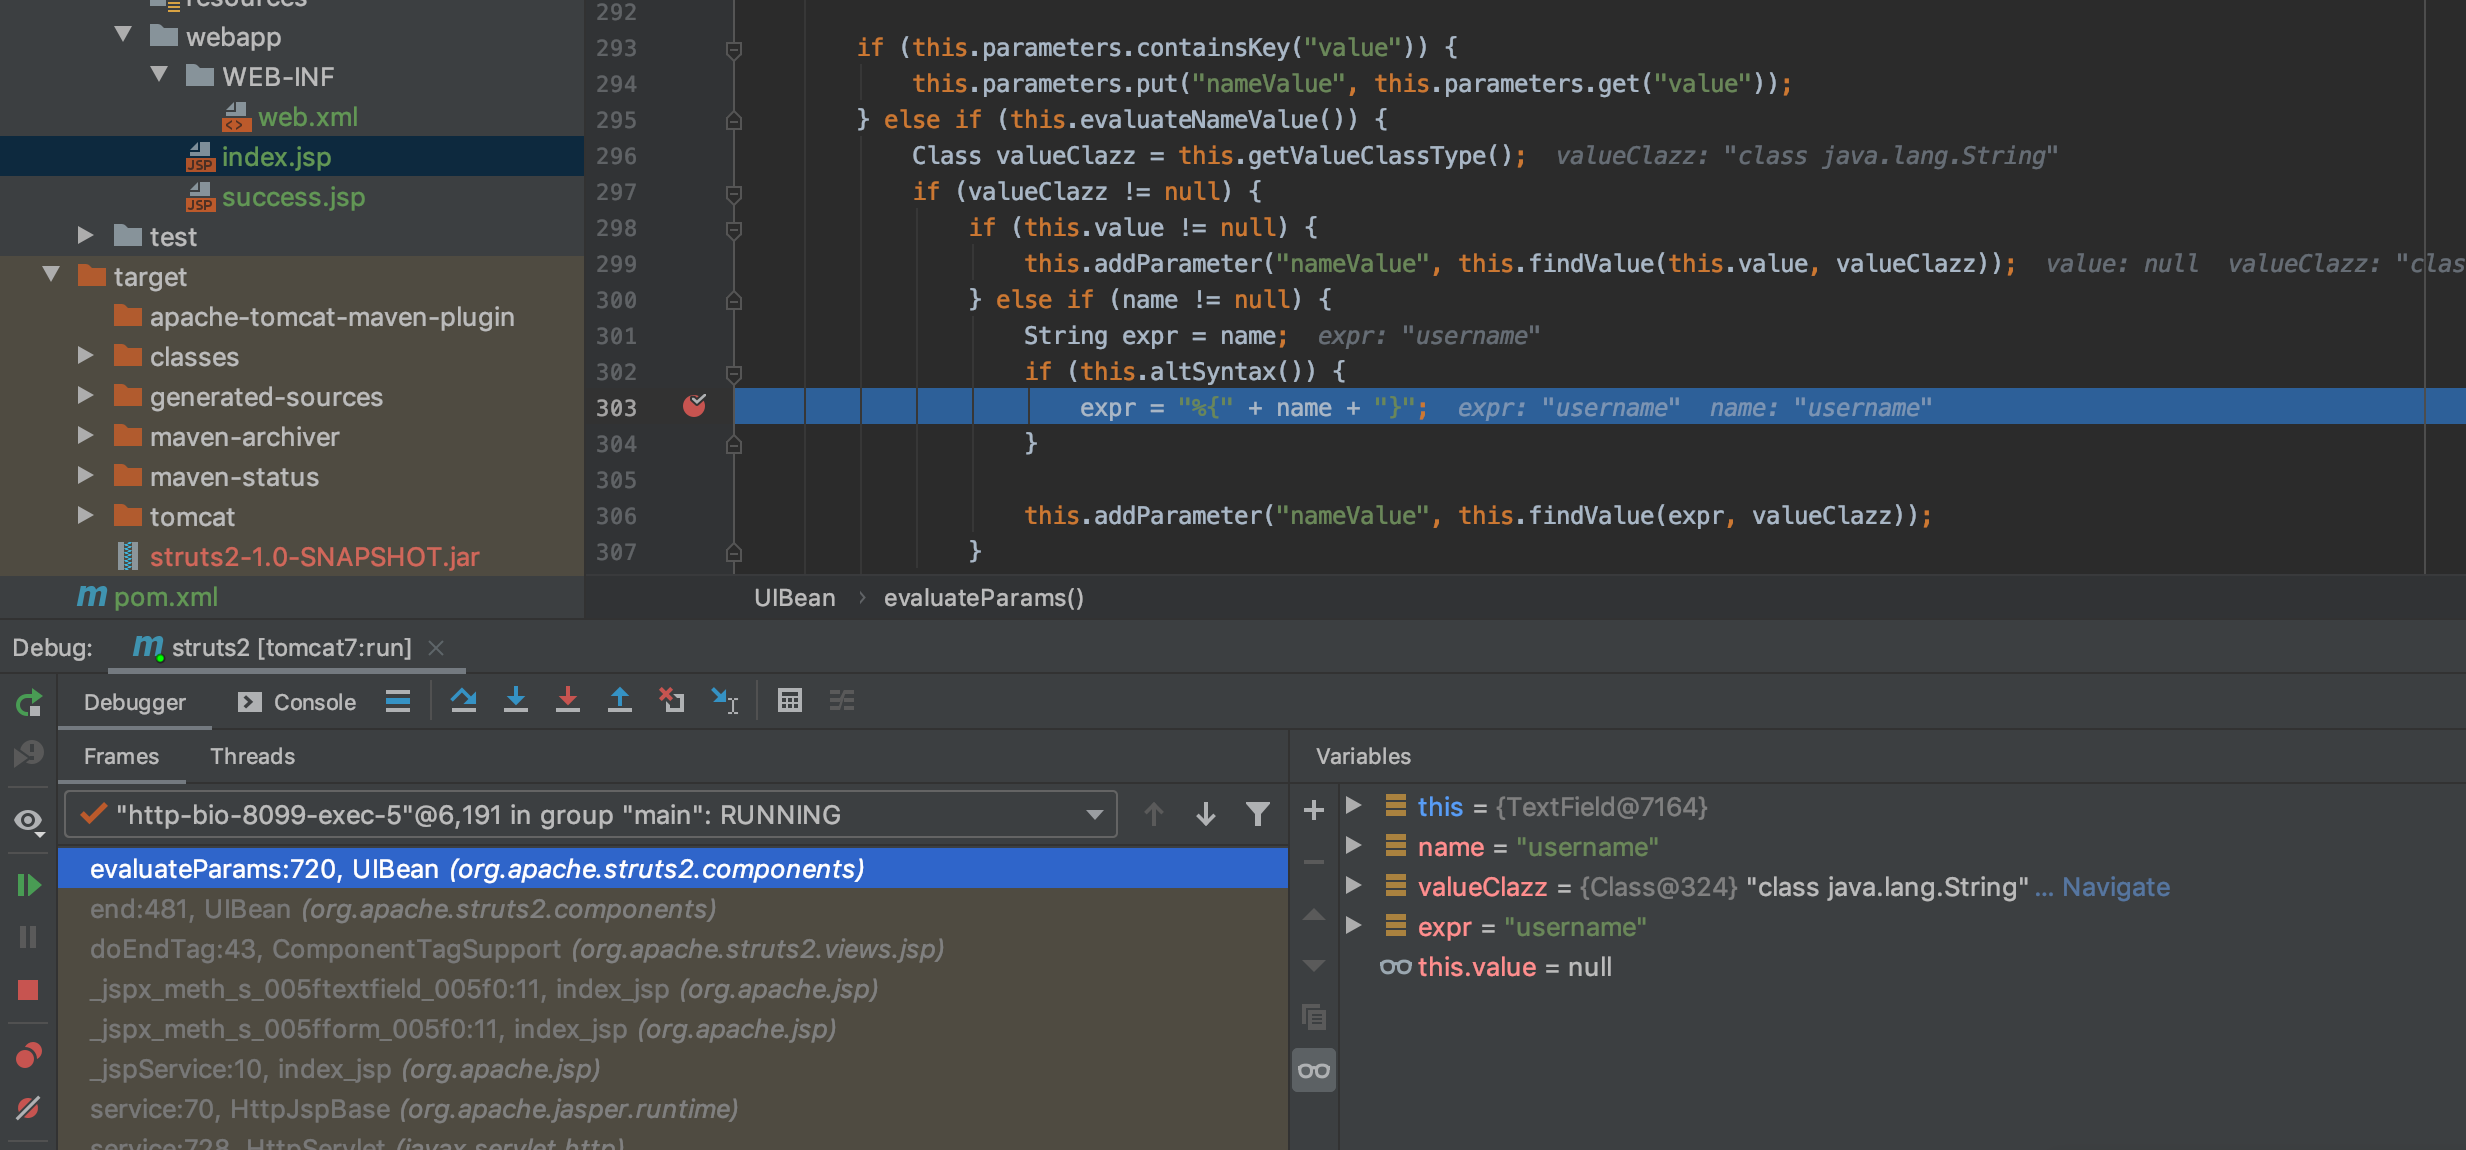This screenshot has height=1150, width=2466.
Task: Collapse WEB-INF folder
Action: (x=159, y=75)
